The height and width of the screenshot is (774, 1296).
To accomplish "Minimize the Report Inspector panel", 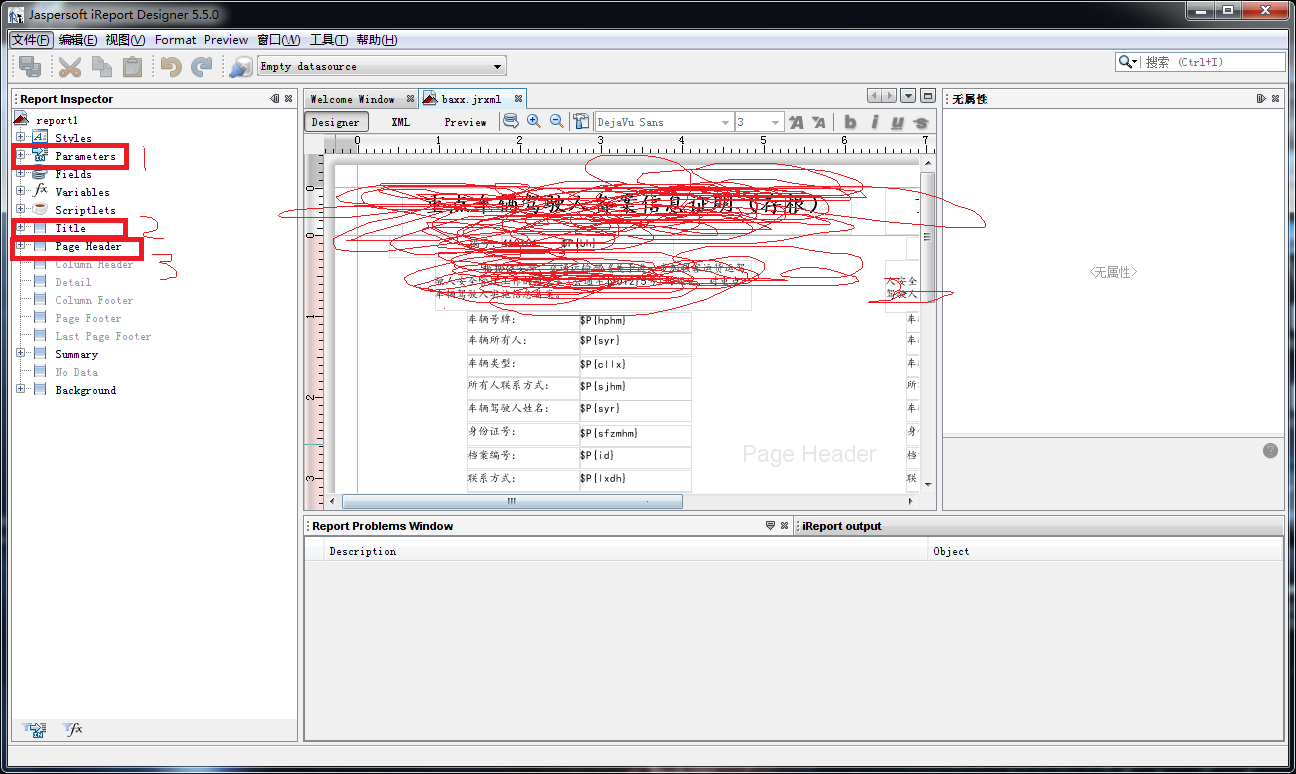I will (x=274, y=99).
